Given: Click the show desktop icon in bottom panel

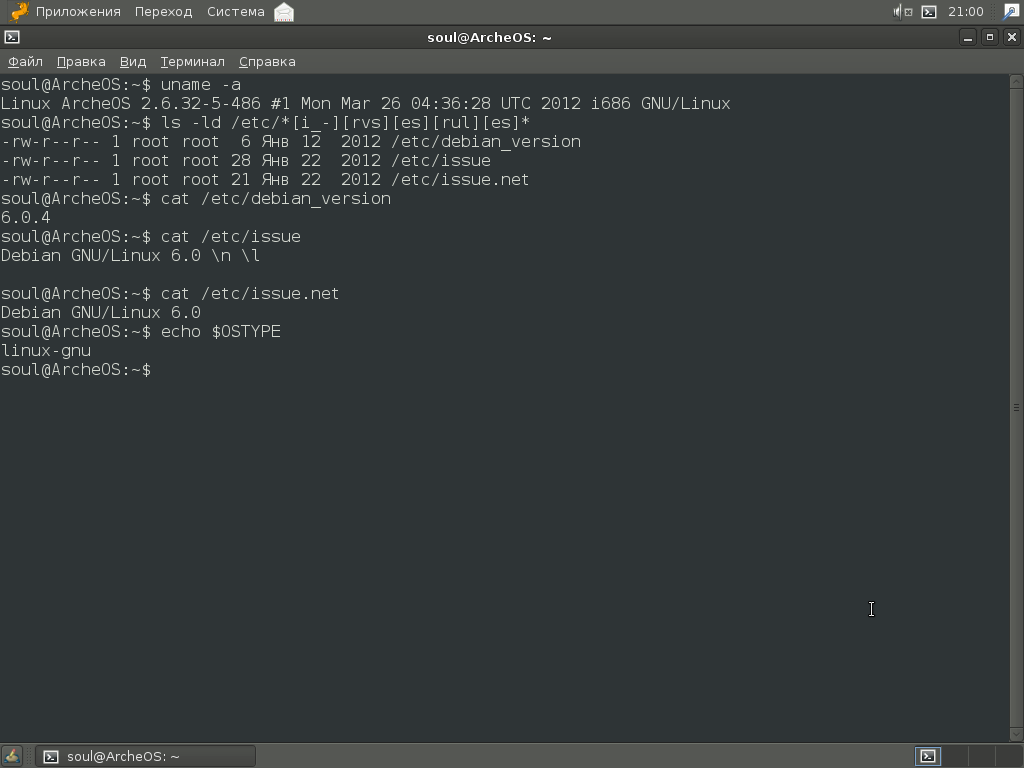Looking at the screenshot, I should (12, 756).
